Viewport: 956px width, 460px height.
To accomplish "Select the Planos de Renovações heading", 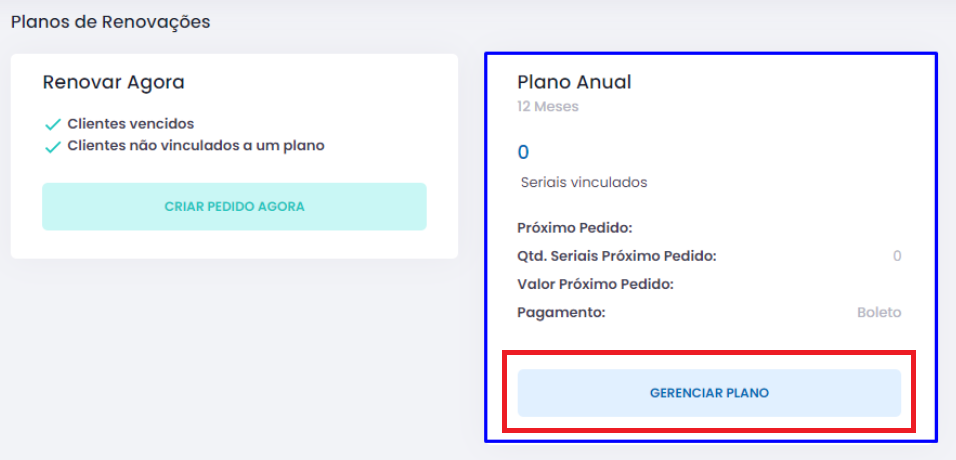I will (x=111, y=21).
